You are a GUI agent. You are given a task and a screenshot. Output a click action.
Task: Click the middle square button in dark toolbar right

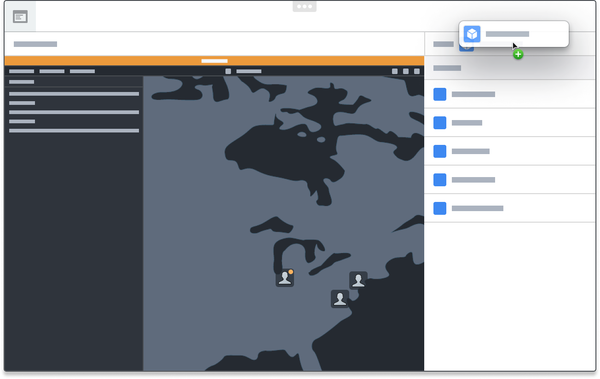point(406,71)
